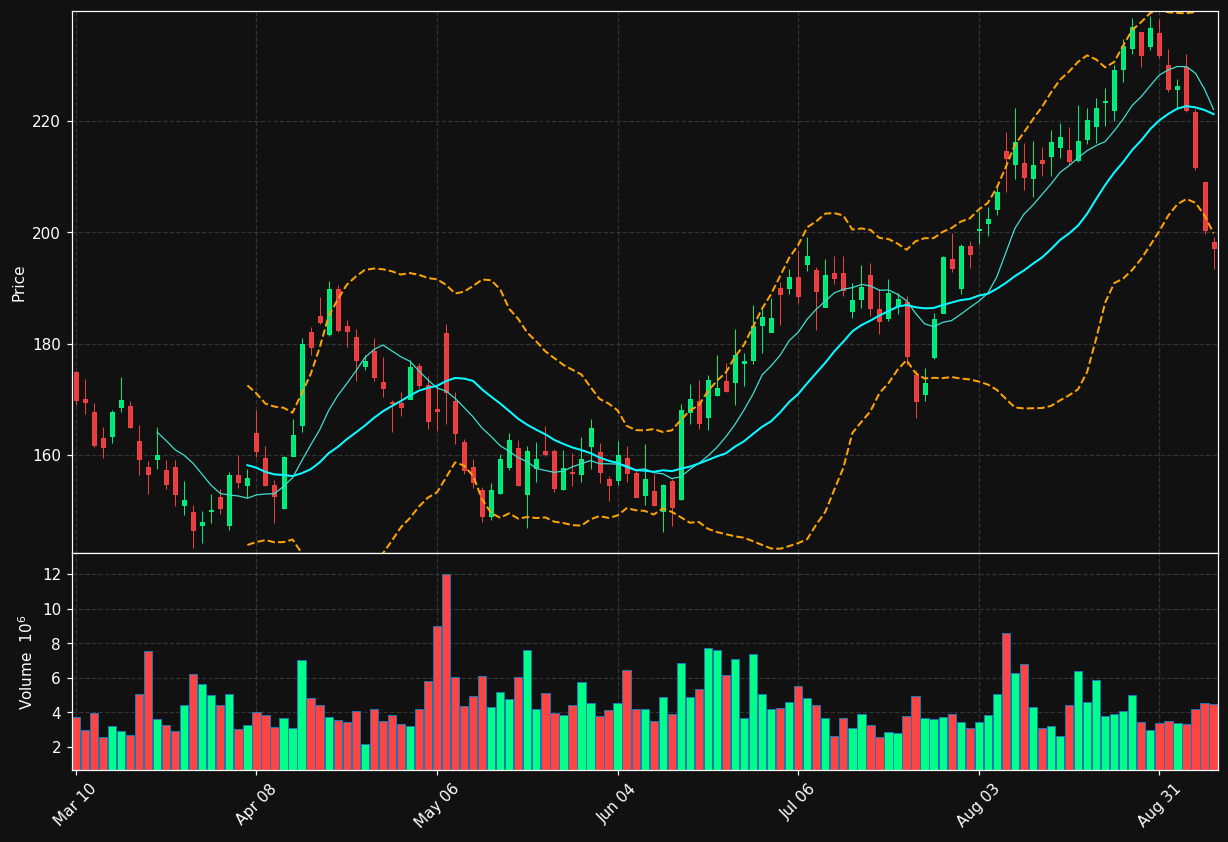
Task: Click the 10 volume tick label
Action: (51, 610)
